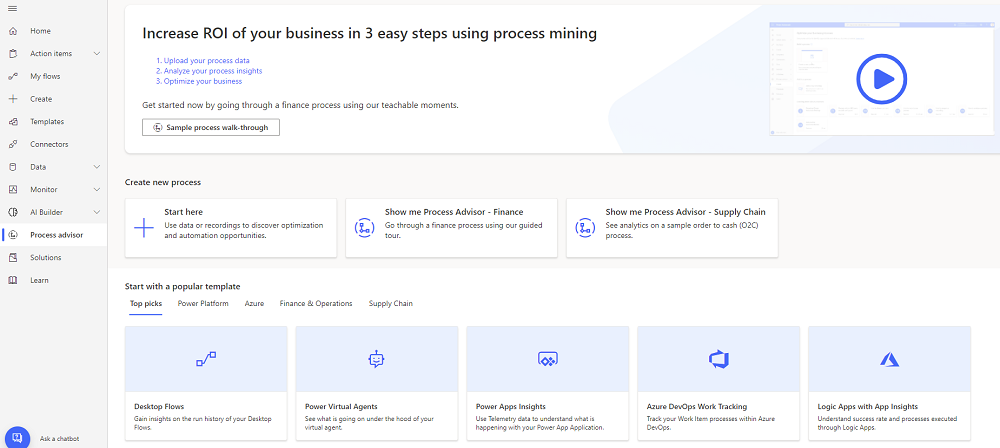The height and width of the screenshot is (448, 1000).
Task: Expand the Action items chevron
Action: tap(96, 54)
